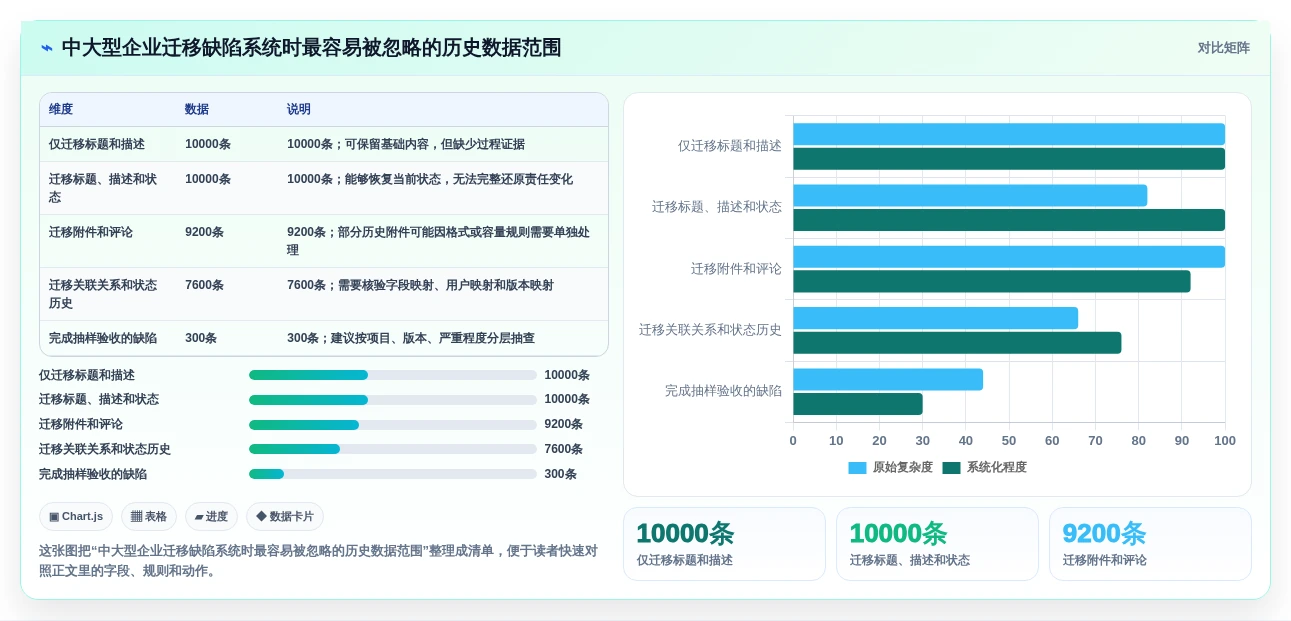Click chart axis label 完成抽样验收的缺陷
1291x621 pixels.
[724, 391]
